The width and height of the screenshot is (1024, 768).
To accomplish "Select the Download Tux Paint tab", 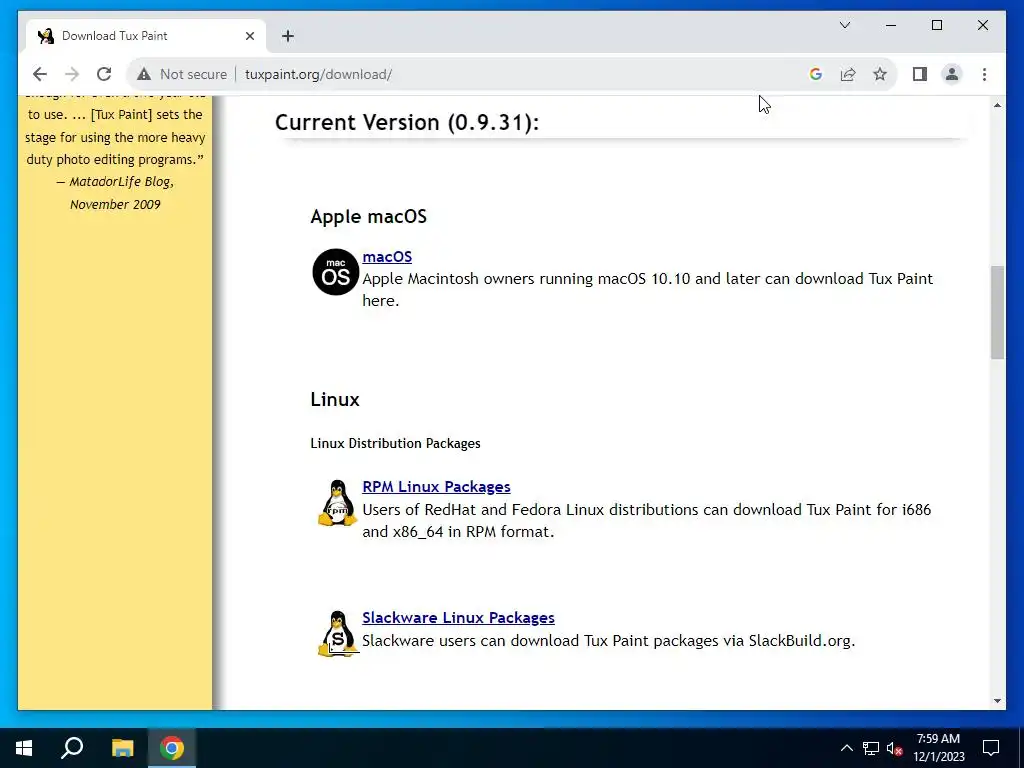I will pyautogui.click(x=146, y=36).
